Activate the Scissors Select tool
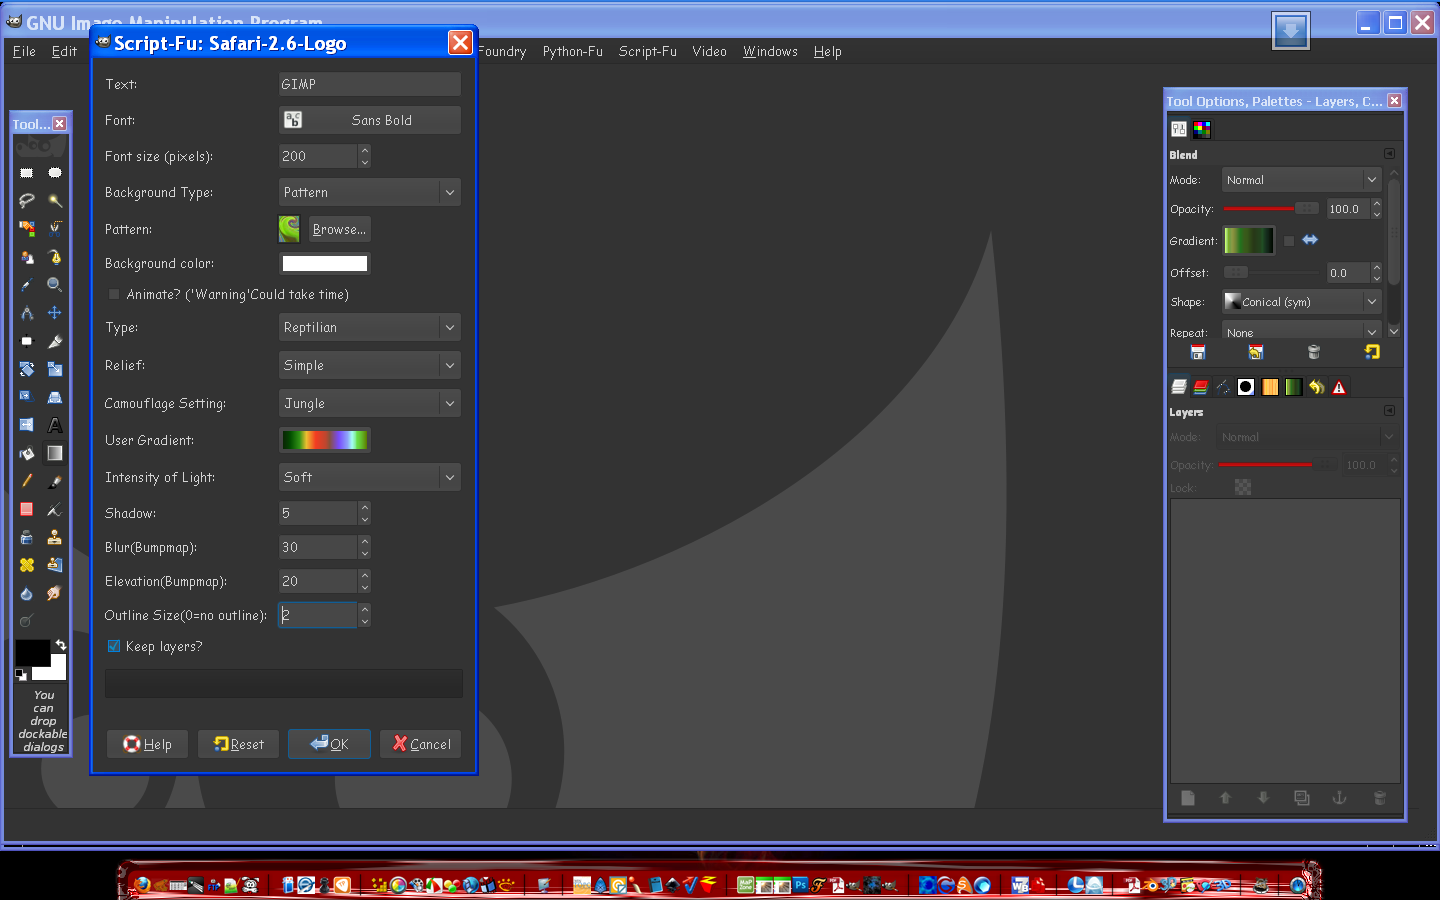The image size is (1440, 900). (55, 229)
